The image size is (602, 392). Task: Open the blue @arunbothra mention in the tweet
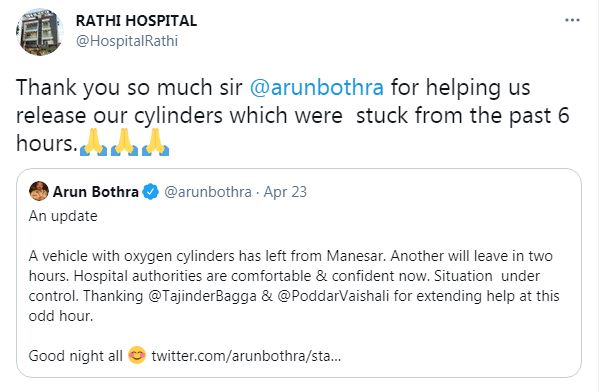317,87
